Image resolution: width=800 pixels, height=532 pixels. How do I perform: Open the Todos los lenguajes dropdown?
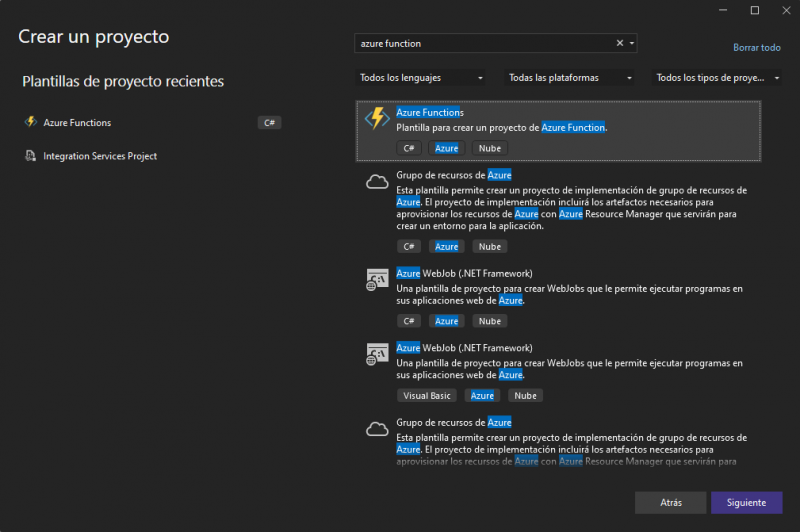coord(420,78)
